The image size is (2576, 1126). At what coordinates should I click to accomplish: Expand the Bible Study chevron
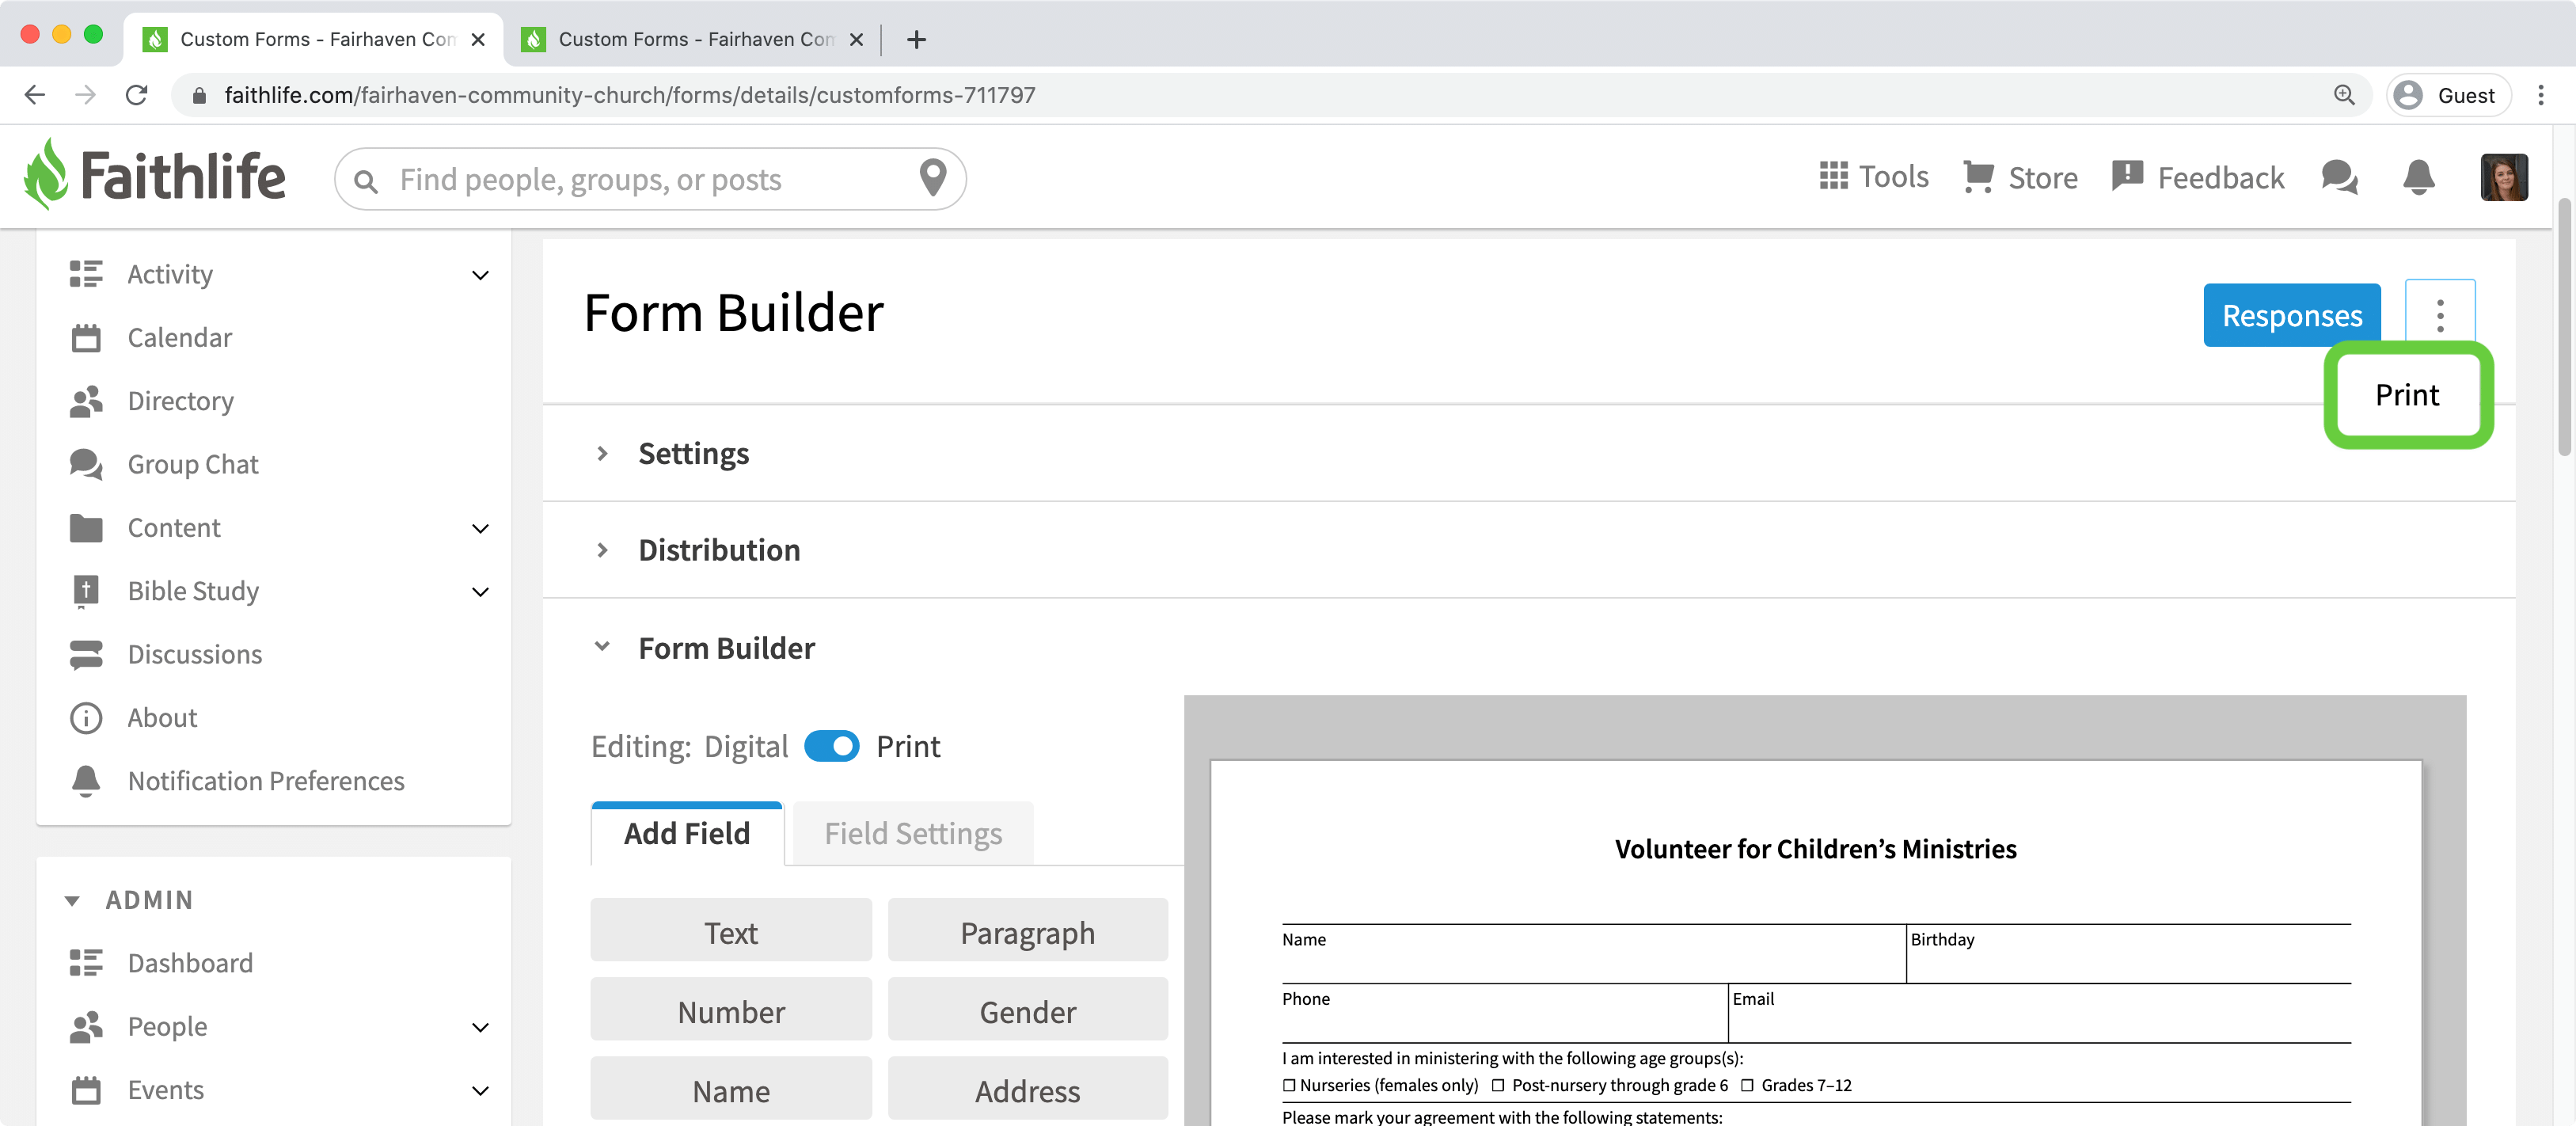pos(480,592)
